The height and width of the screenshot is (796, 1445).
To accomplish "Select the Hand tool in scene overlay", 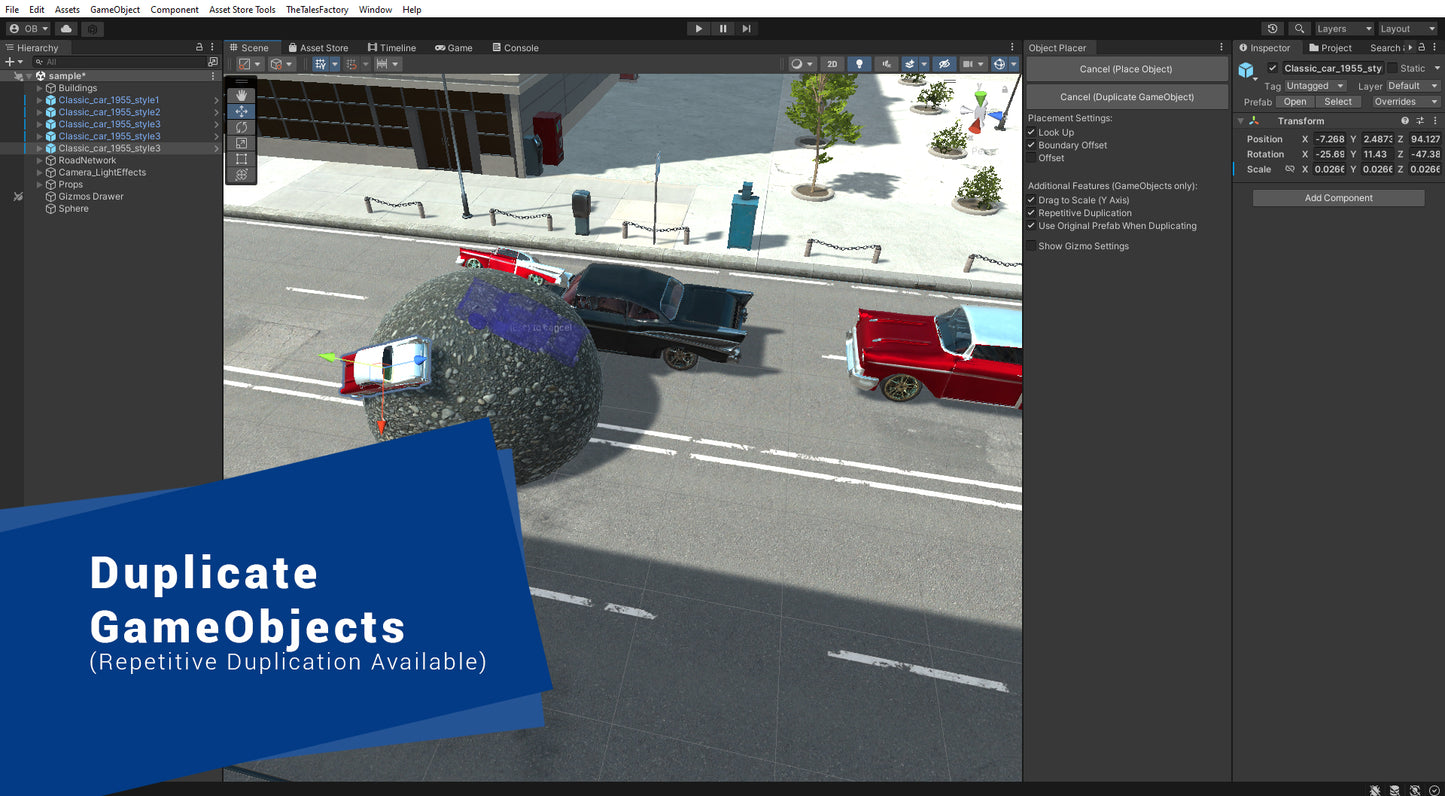I will click(241, 96).
